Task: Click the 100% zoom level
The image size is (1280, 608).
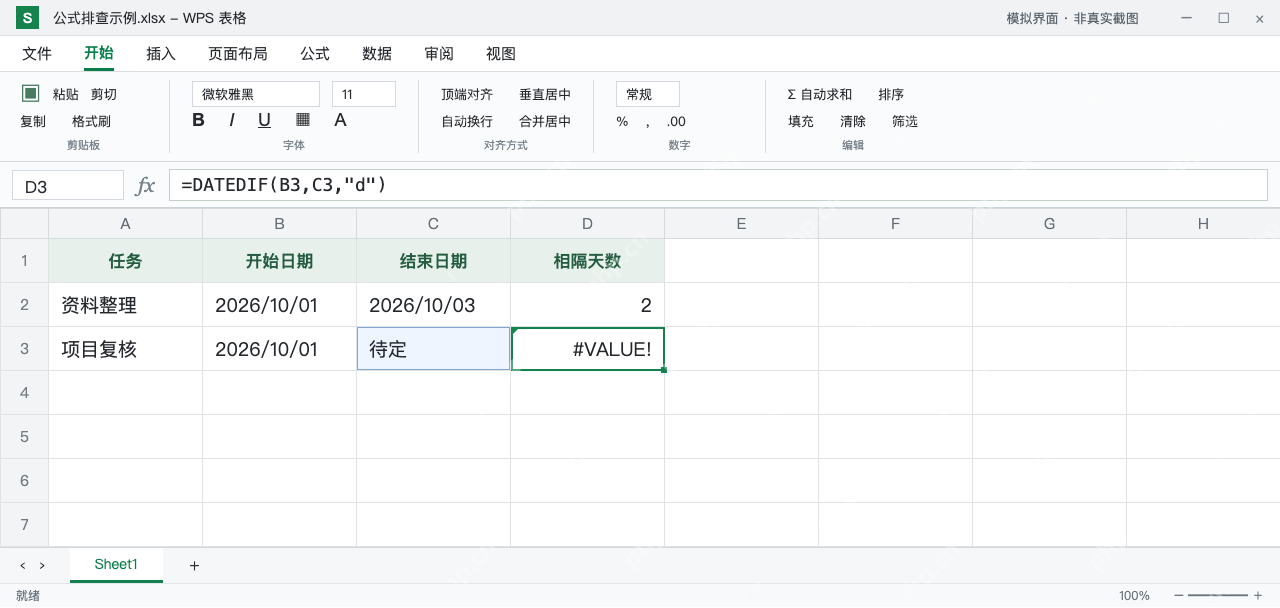Action: click(1134, 596)
